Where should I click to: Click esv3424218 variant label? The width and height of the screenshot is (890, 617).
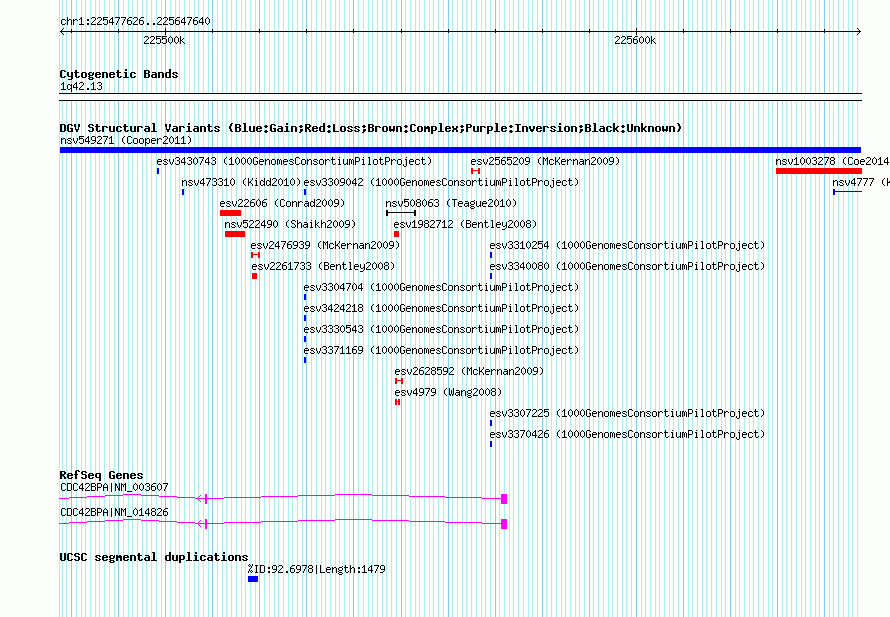tap(441, 308)
